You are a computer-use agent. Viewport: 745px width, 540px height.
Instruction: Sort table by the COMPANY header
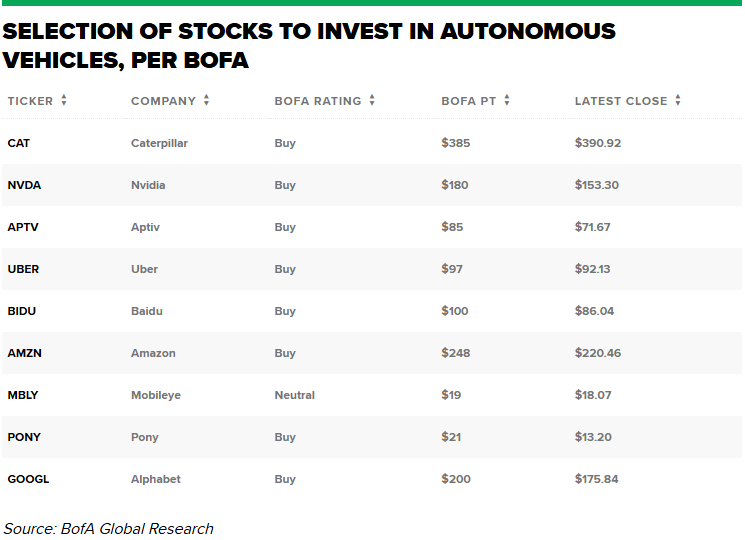pyautogui.click(x=164, y=101)
